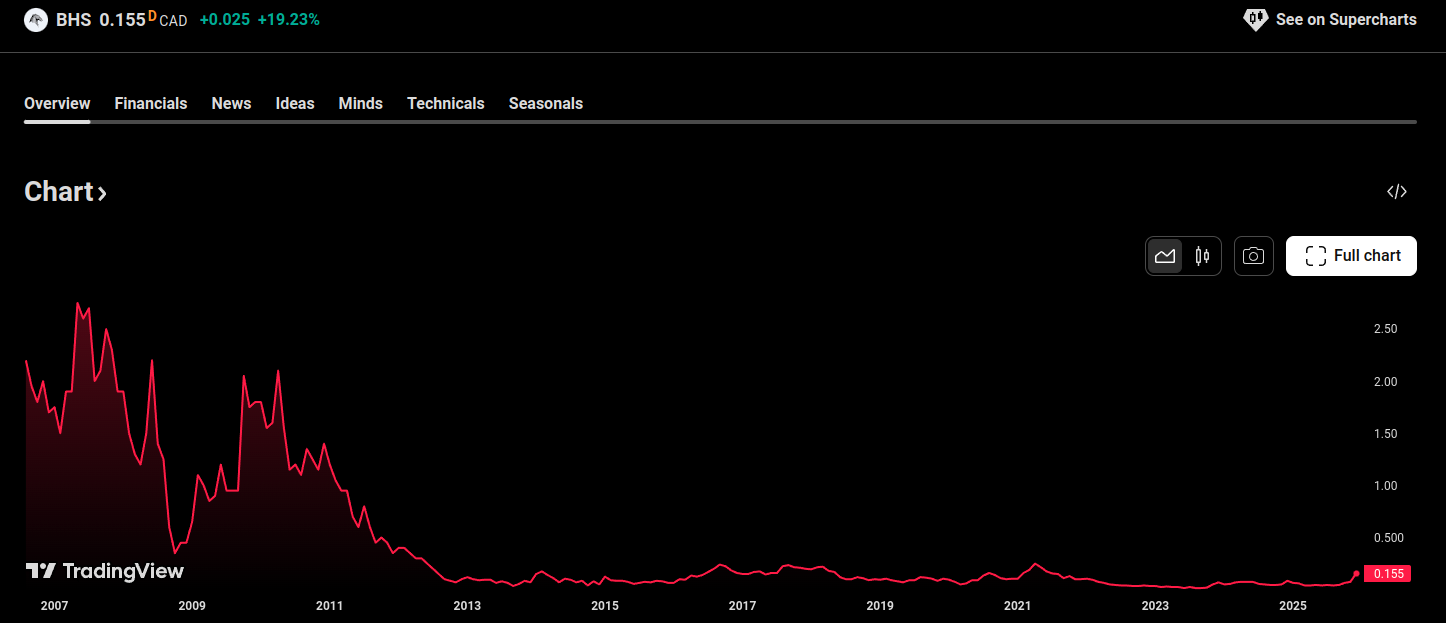Click the 2009 time axis label
Image resolution: width=1446 pixels, height=623 pixels.
[192, 606]
